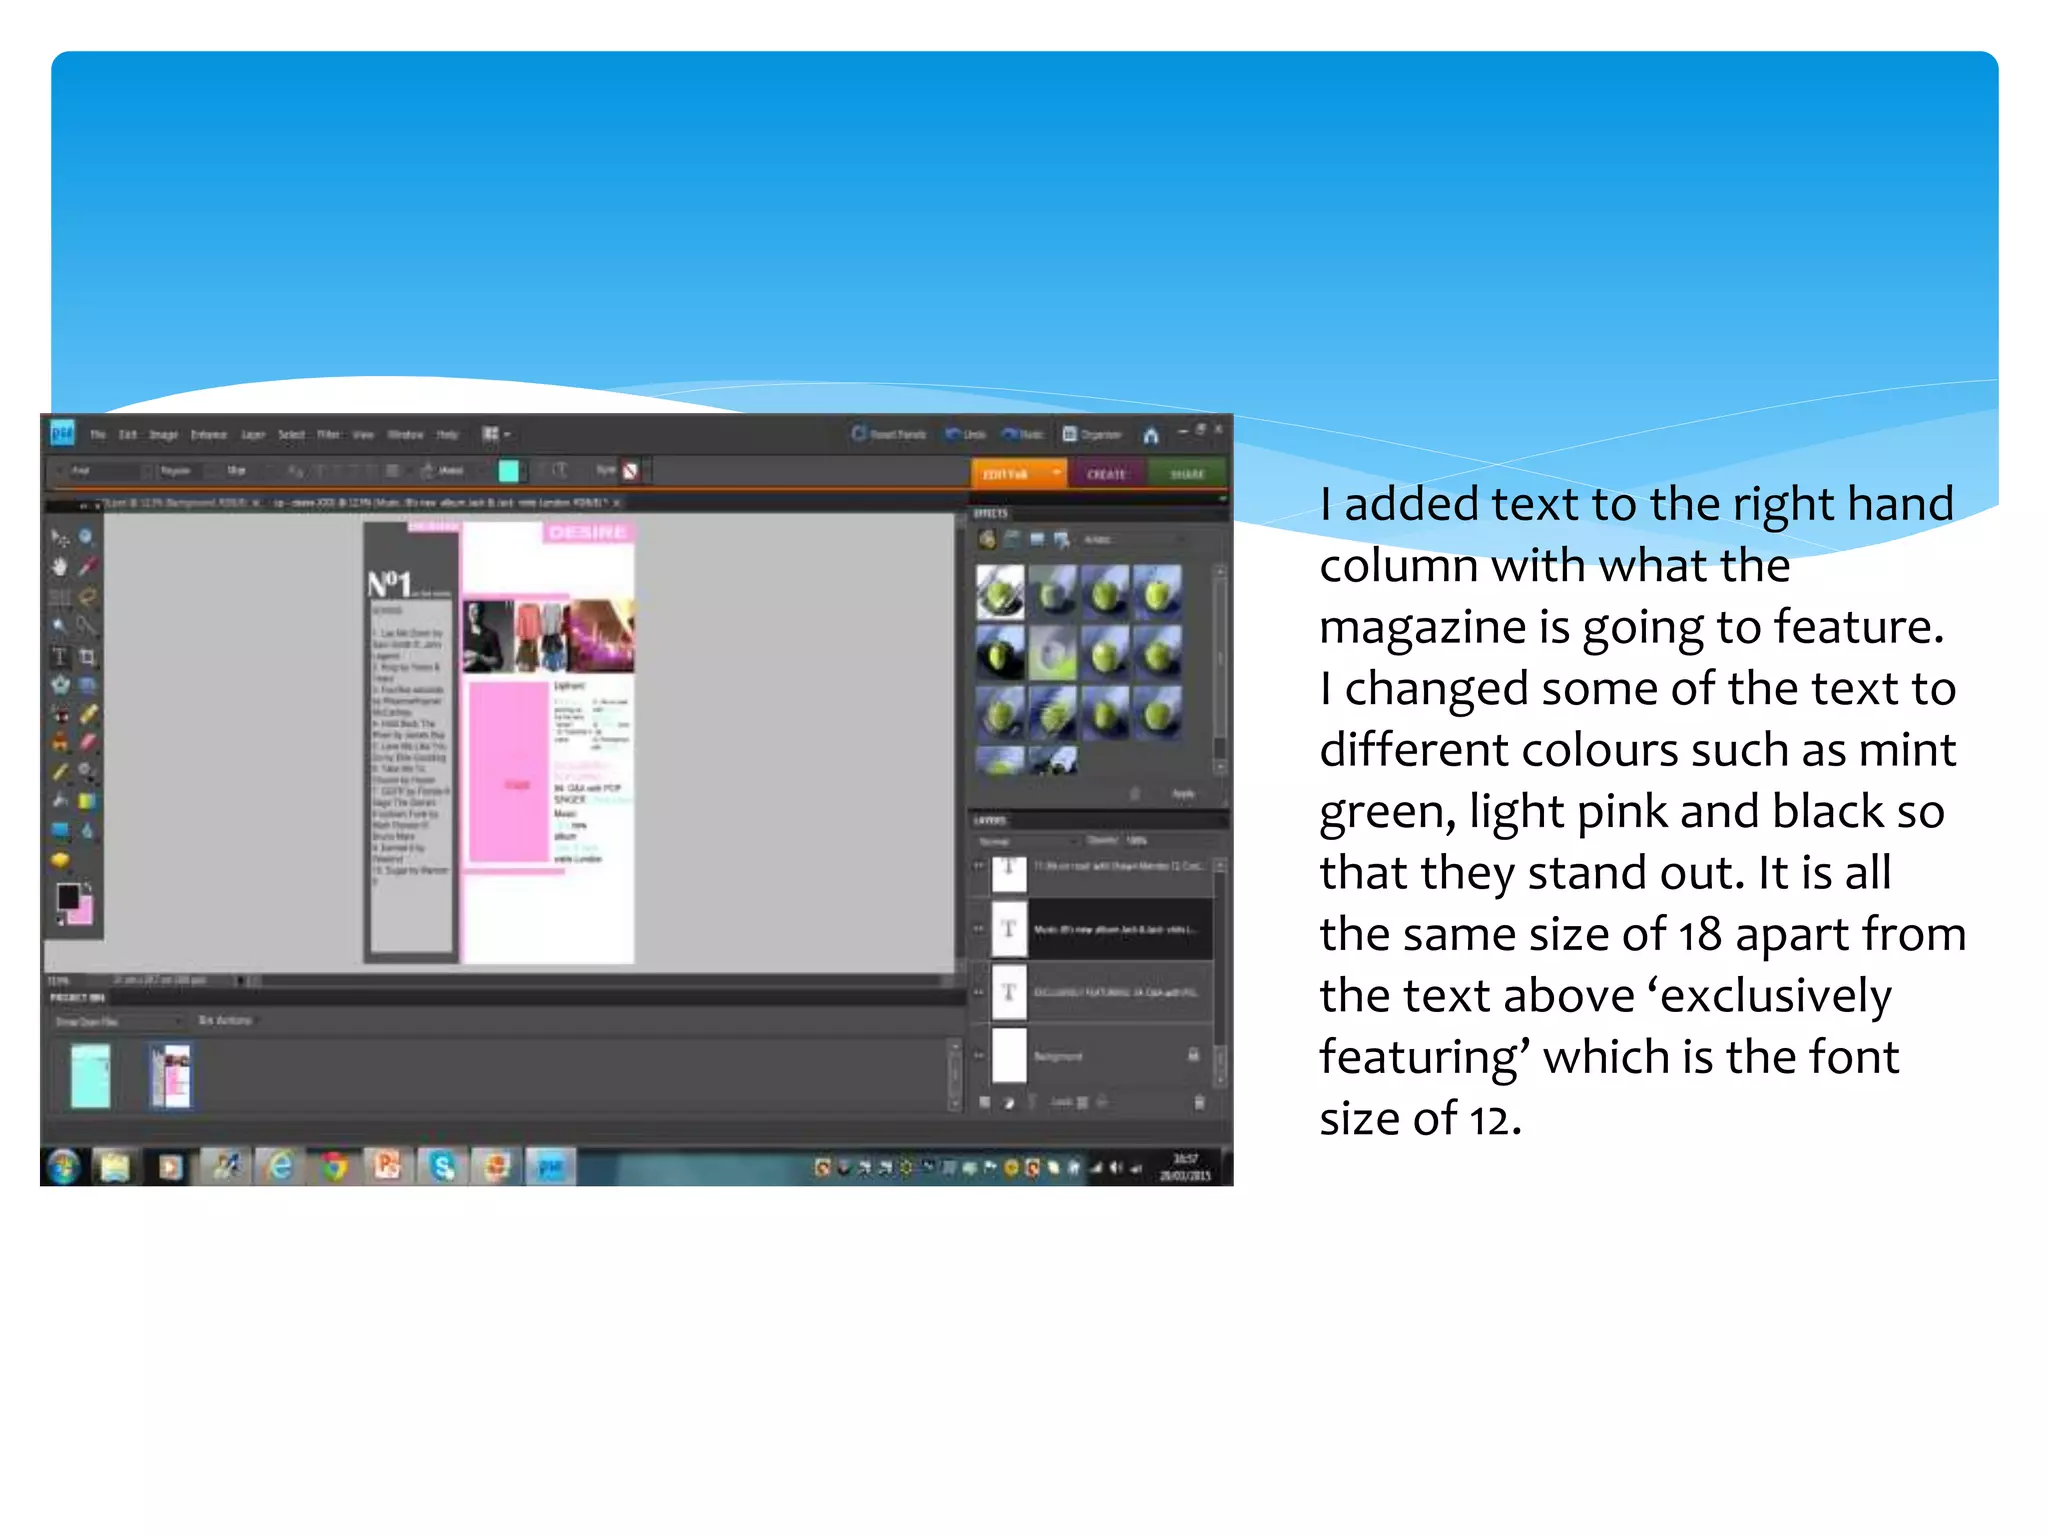
Task: Hide the Background layer eye icon
Action: (x=979, y=1055)
